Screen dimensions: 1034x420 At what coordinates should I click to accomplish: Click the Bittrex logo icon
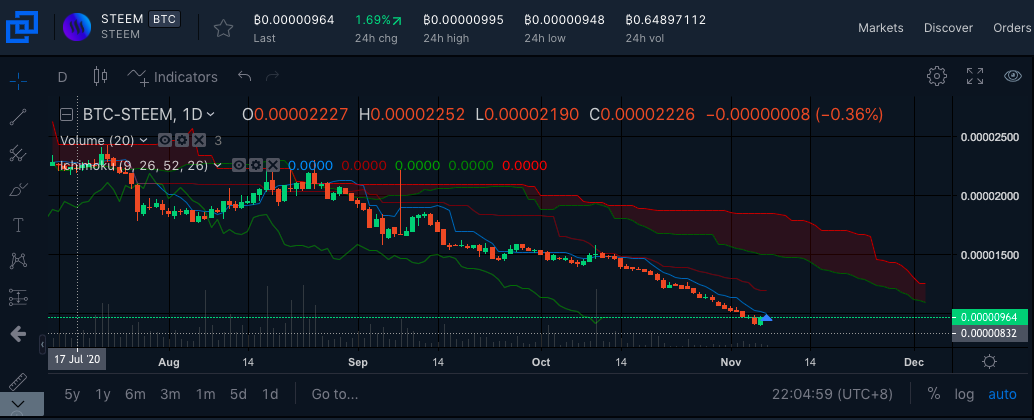coord(22,27)
